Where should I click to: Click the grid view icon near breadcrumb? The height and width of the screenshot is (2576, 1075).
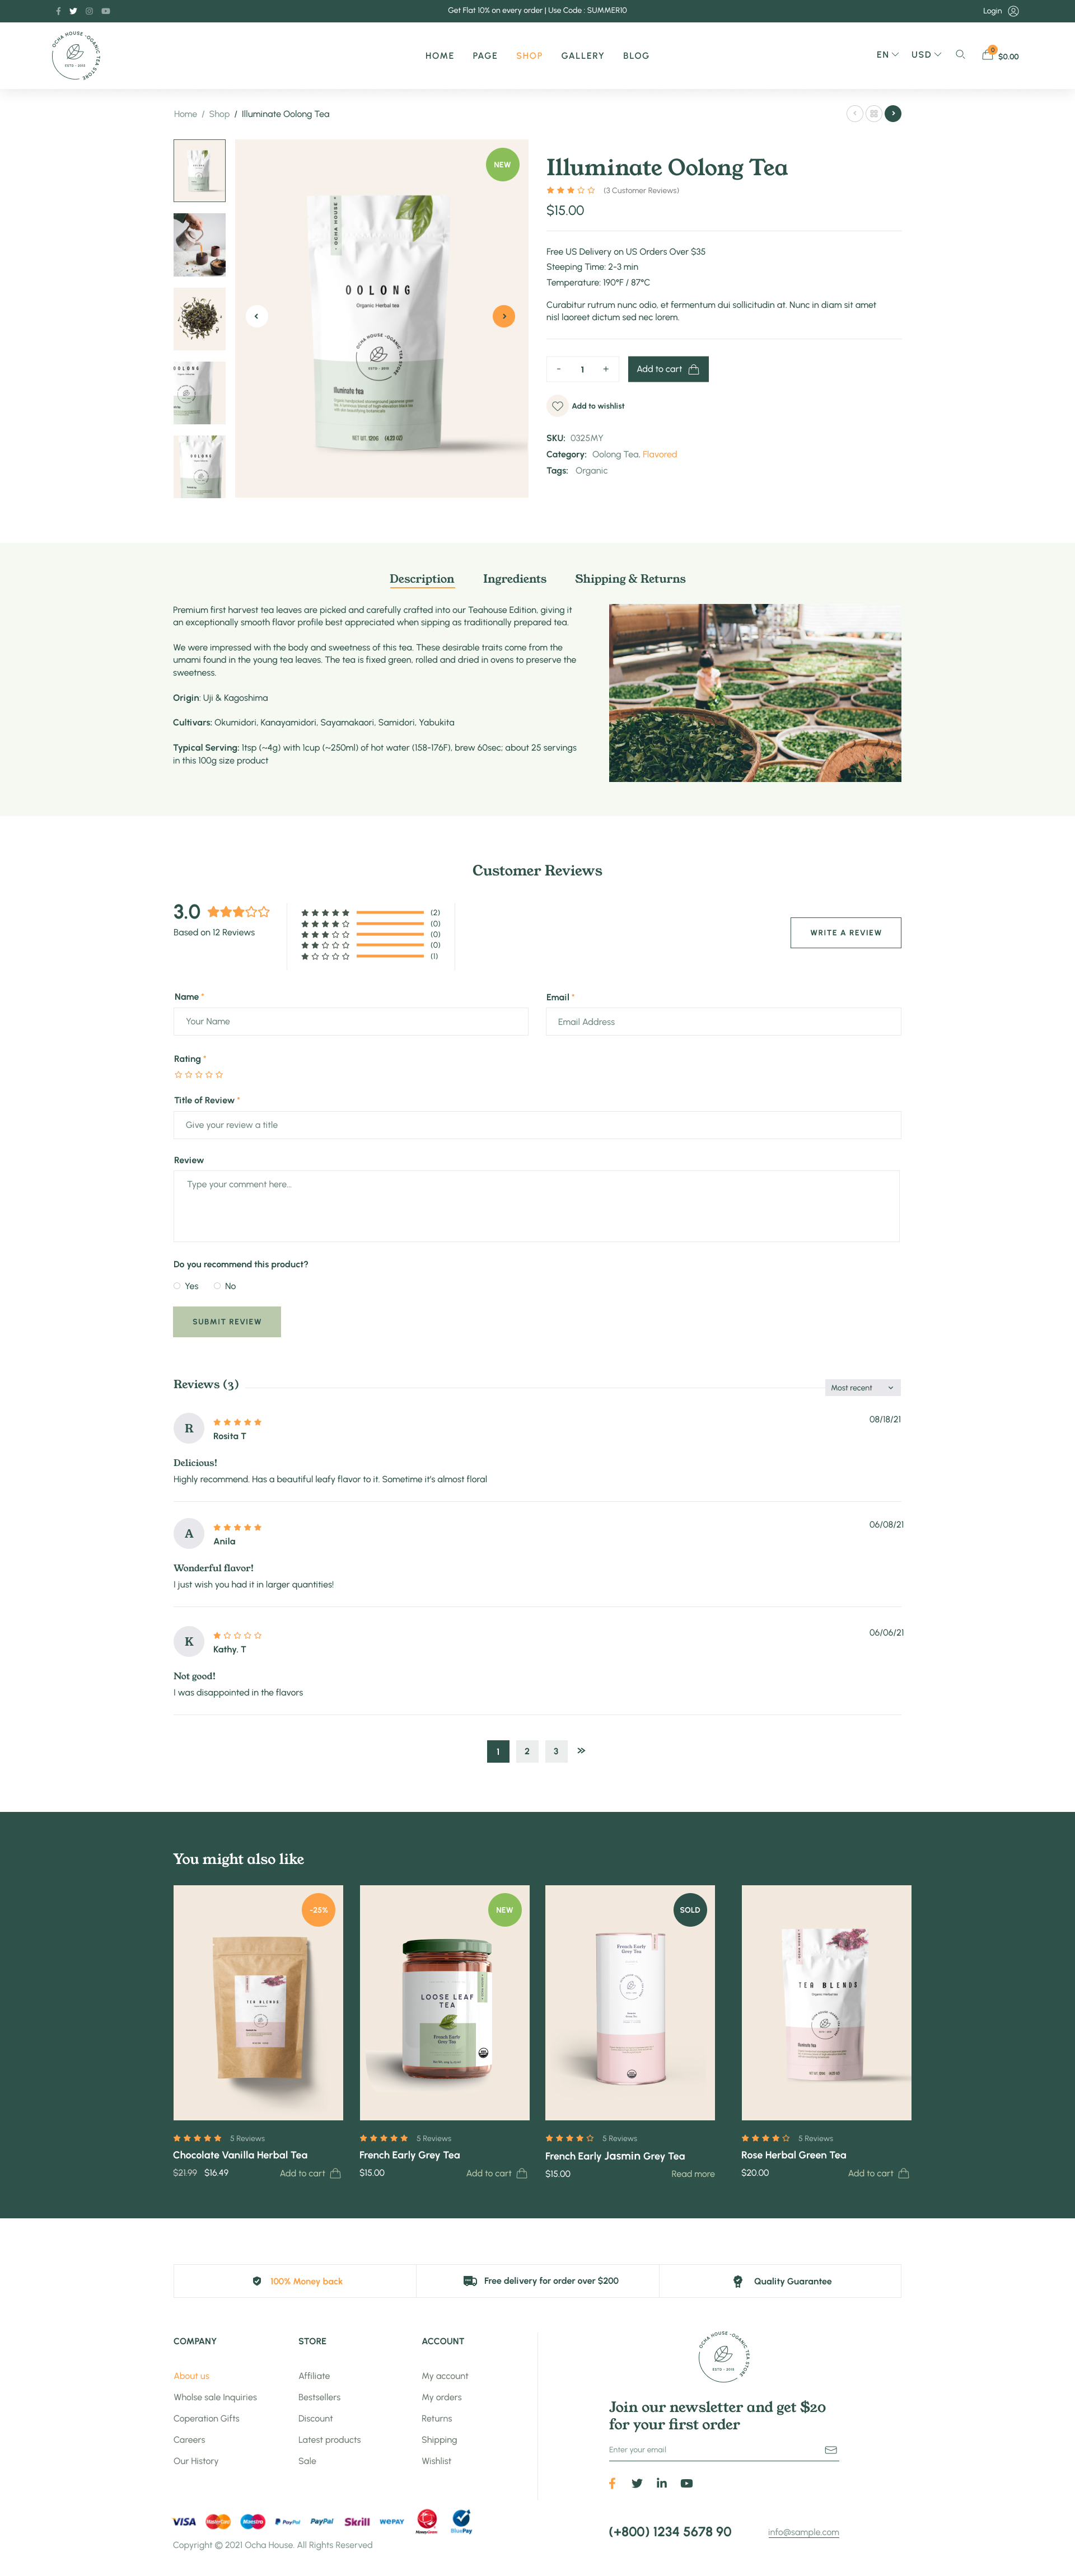[x=874, y=114]
